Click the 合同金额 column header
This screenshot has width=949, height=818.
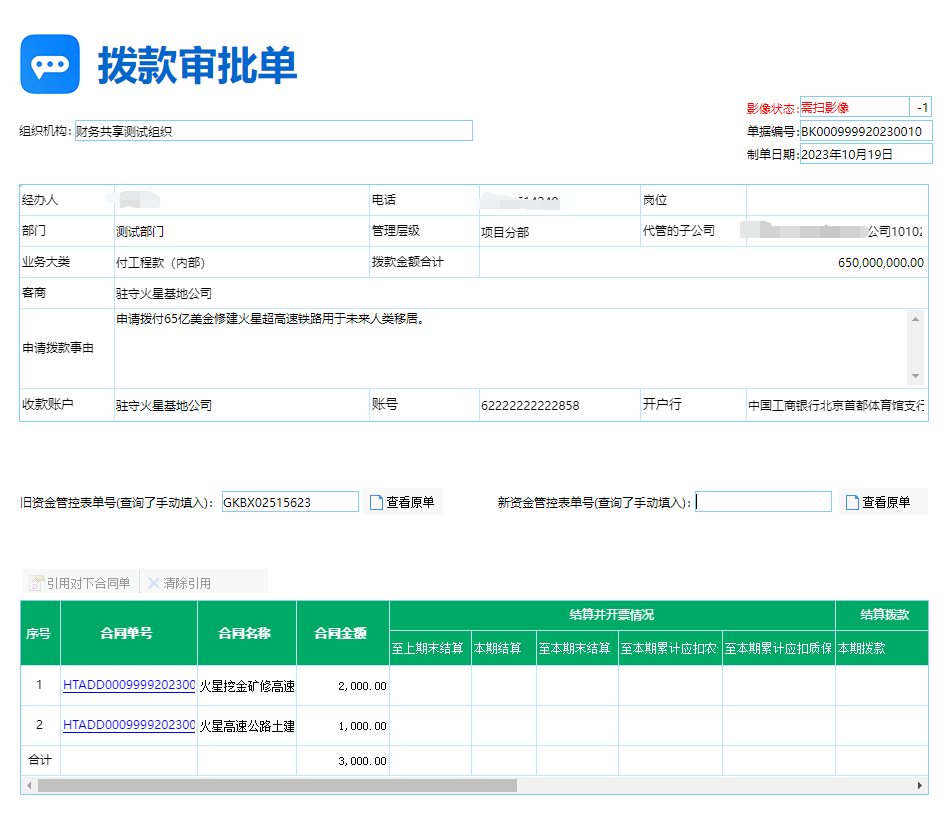pyautogui.click(x=342, y=633)
